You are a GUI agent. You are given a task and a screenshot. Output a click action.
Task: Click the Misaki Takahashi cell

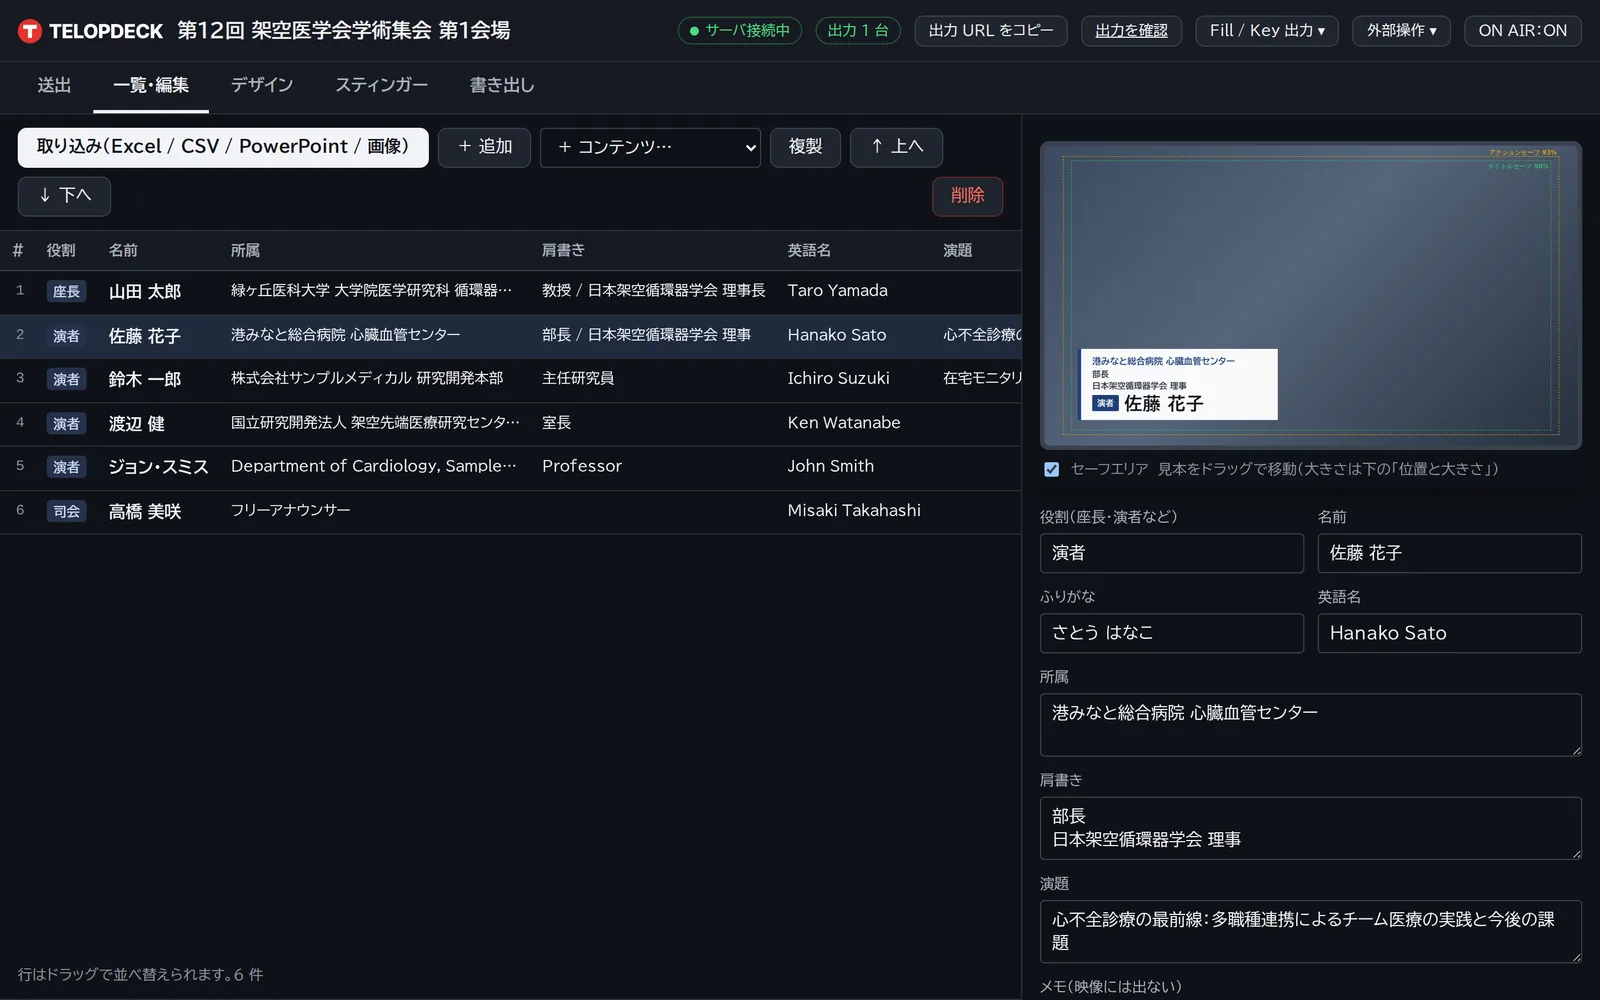coord(854,511)
